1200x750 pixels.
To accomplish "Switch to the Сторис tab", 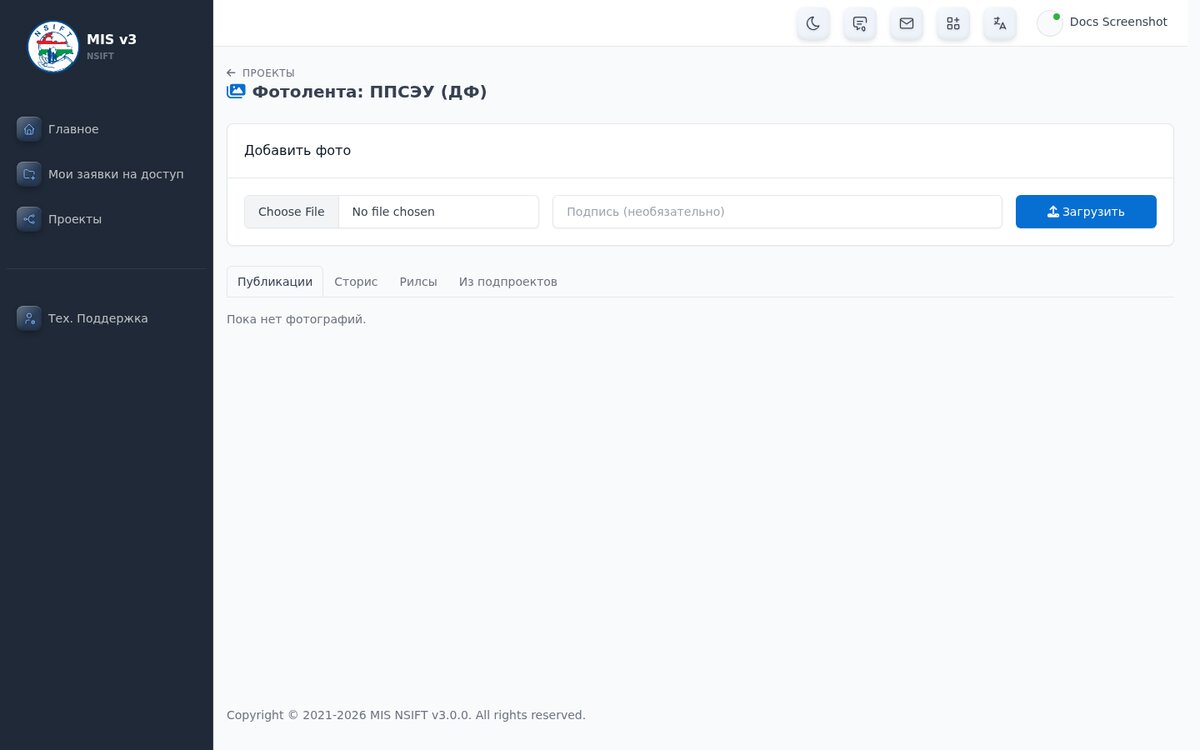I will [x=356, y=282].
